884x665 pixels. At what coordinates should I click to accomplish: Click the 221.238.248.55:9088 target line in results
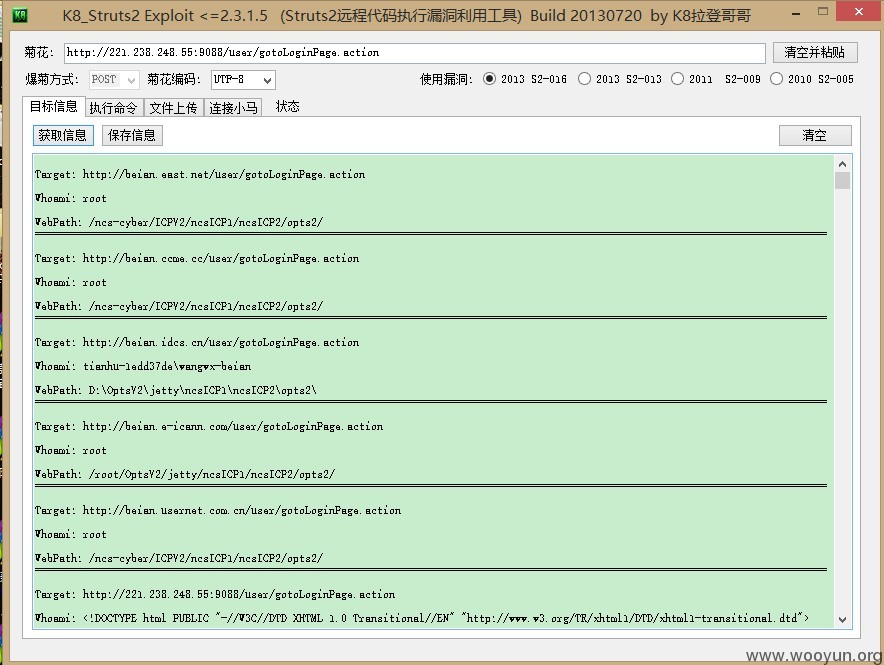point(215,594)
